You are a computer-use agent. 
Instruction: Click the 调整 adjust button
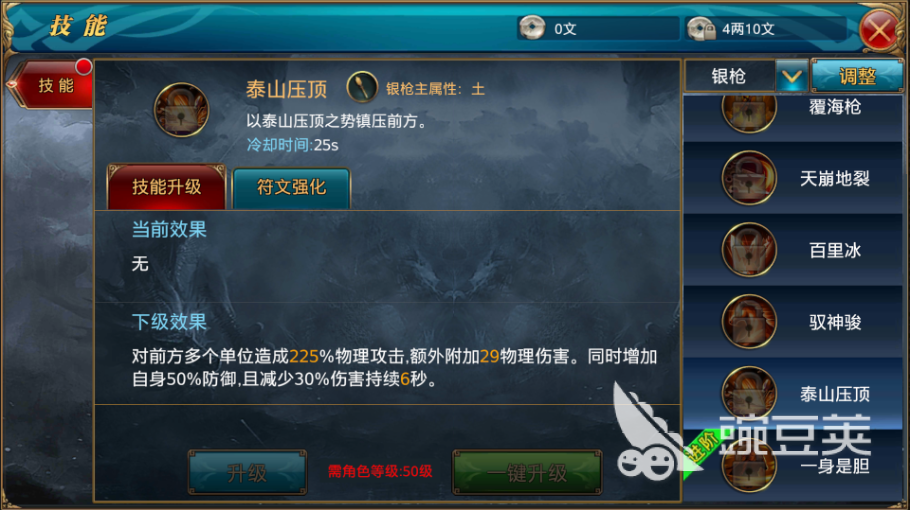(857, 76)
